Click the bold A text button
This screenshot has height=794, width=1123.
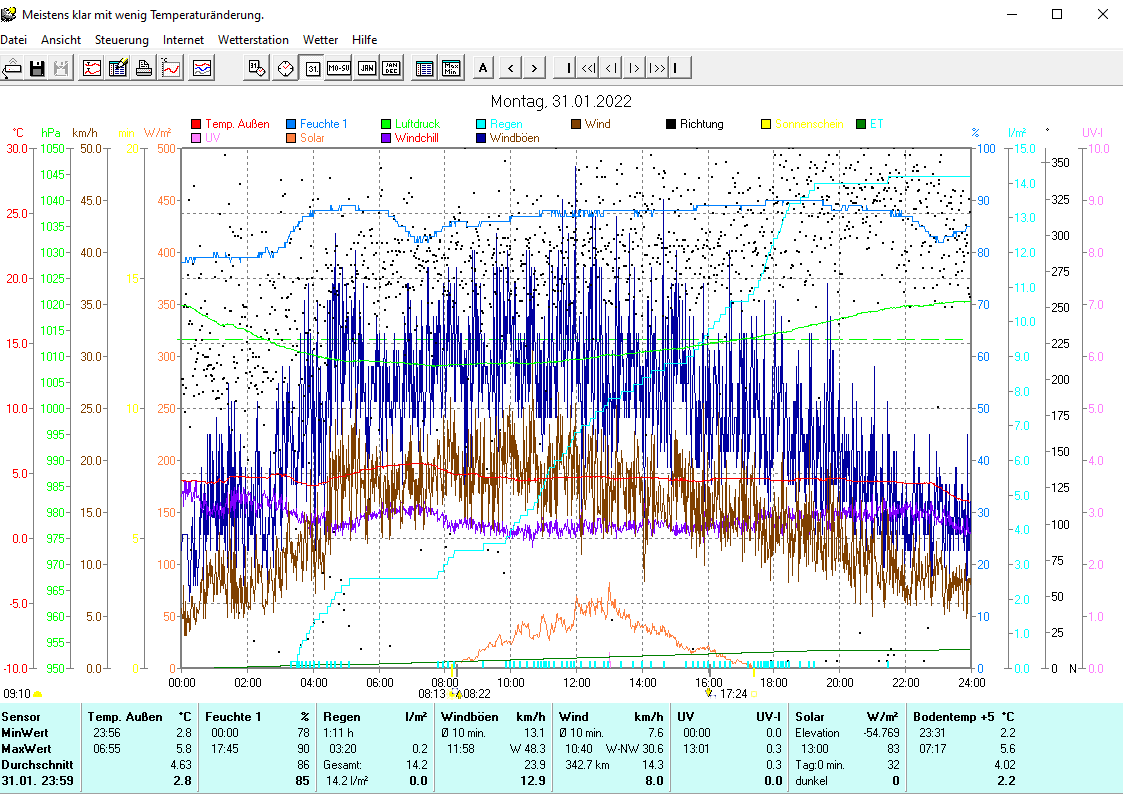click(483, 68)
